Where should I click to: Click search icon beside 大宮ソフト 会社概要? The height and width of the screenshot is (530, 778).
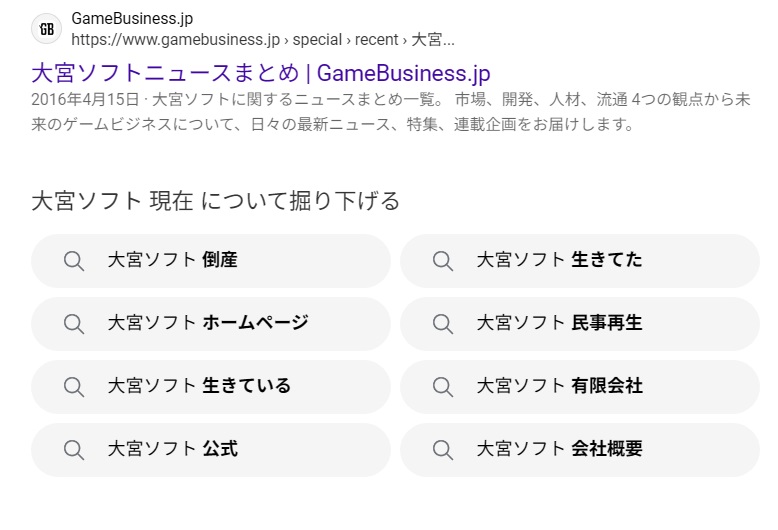(443, 449)
